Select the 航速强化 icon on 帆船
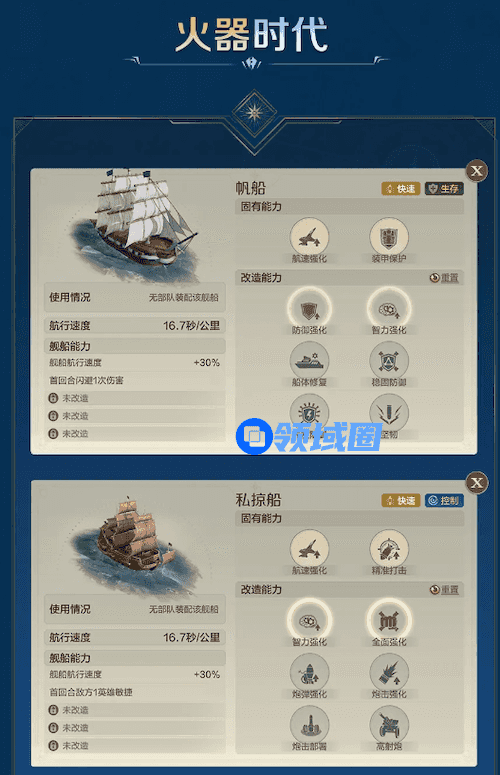The width and height of the screenshot is (500, 775). (x=309, y=237)
